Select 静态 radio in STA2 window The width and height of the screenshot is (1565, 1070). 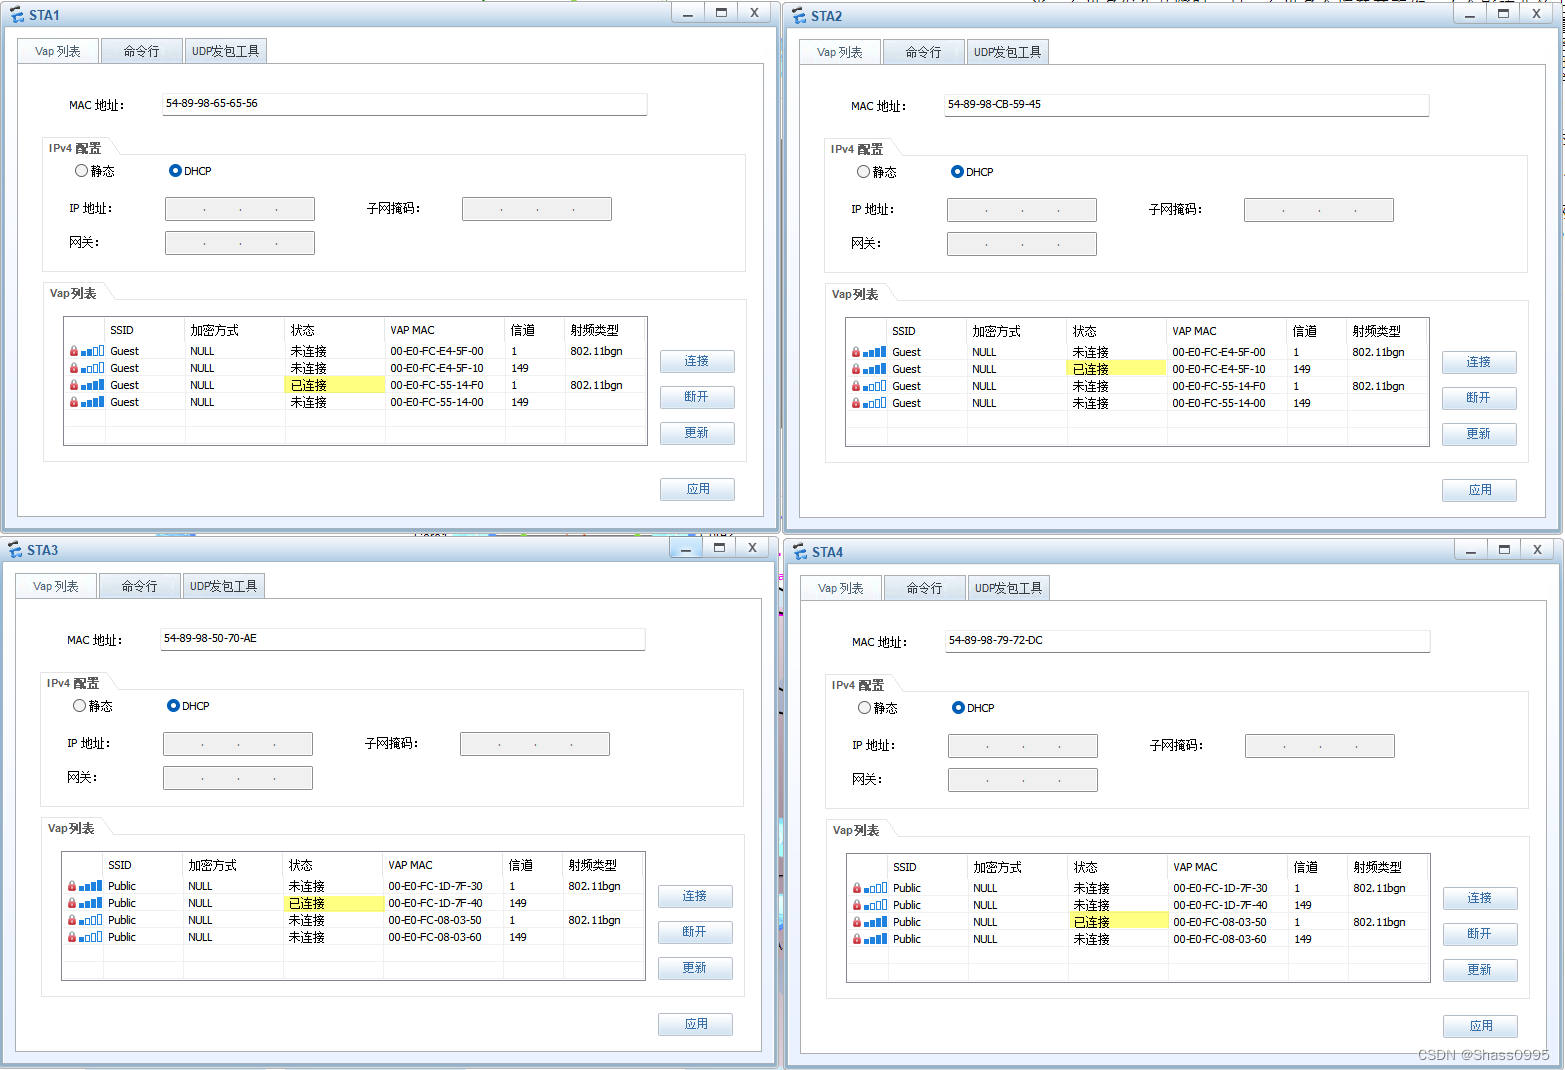click(x=863, y=172)
